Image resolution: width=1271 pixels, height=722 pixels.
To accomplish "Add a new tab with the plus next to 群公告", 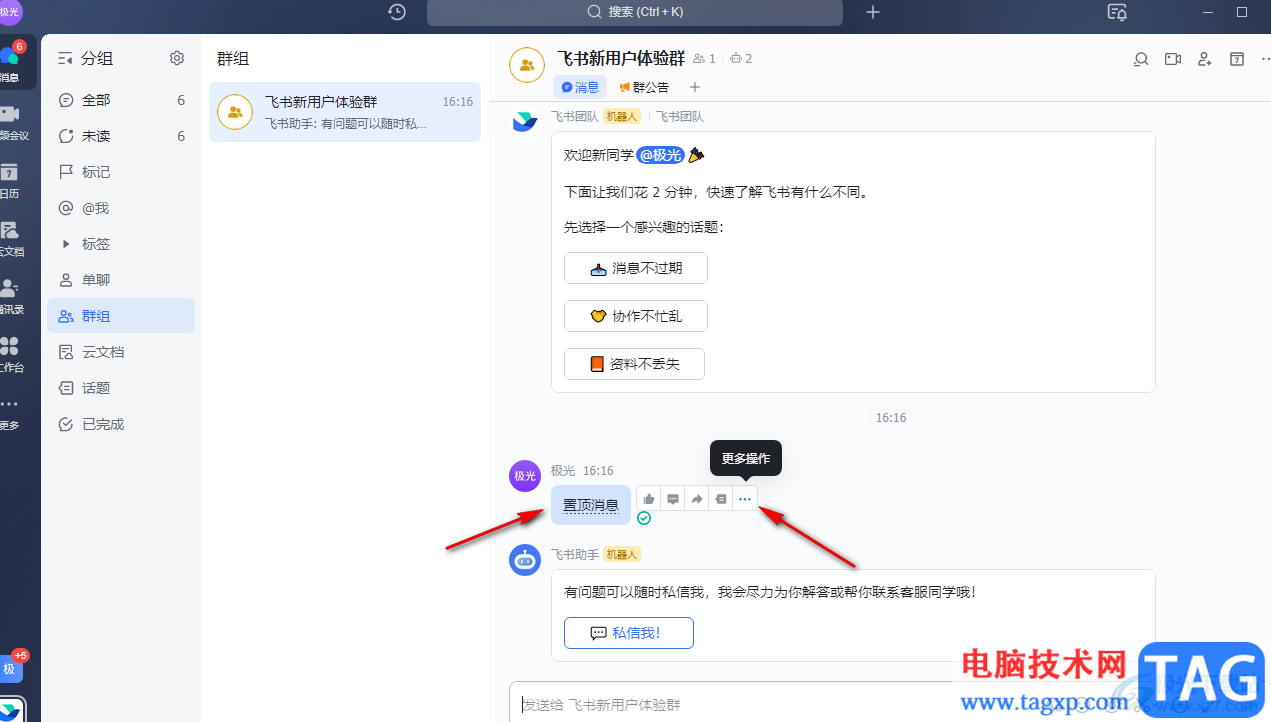I will [x=696, y=87].
